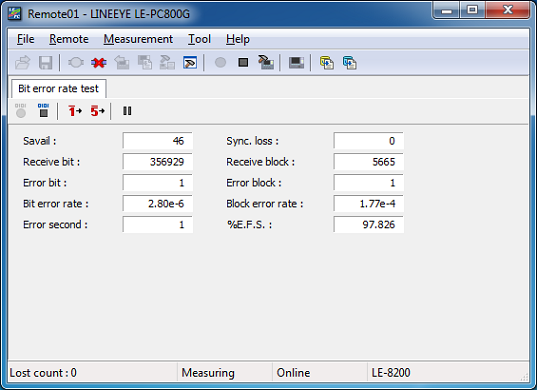The height and width of the screenshot is (390, 537).
Task: Open the Tool menu
Action: pos(199,39)
